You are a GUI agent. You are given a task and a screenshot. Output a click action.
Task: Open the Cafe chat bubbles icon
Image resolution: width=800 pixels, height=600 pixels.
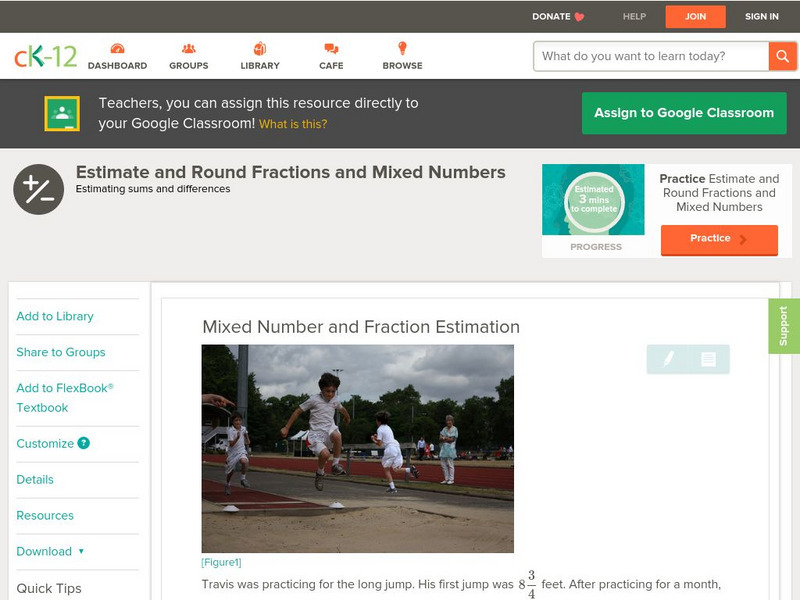click(x=331, y=48)
